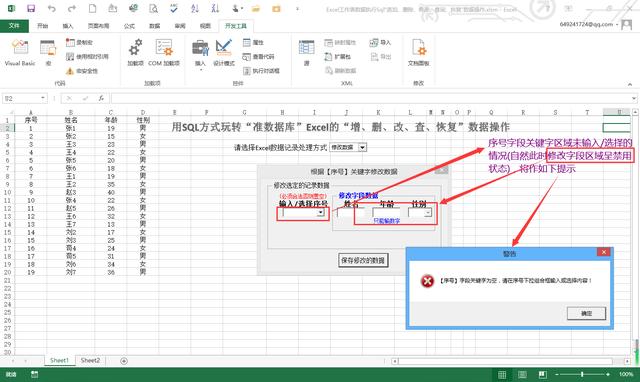640x382 pixels.
Task: Sort descending from quick access toolbar
Action: click(x=215, y=8)
